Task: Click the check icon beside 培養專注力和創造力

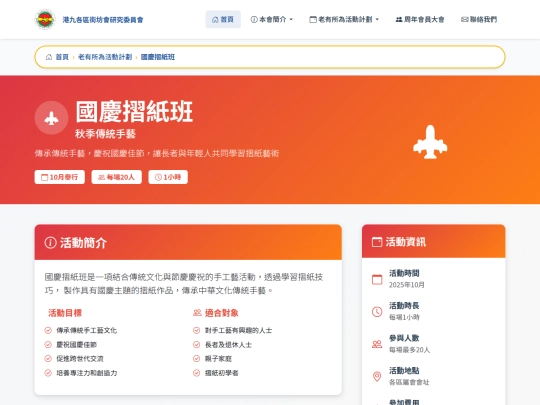Action: 48,373
